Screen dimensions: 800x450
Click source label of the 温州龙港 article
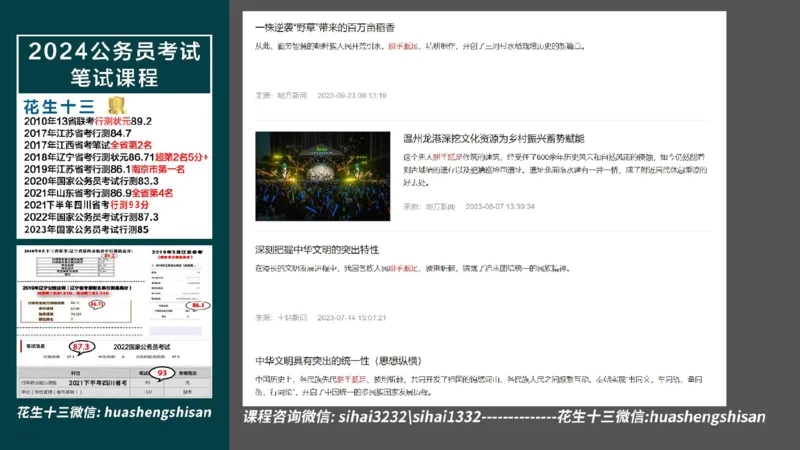(x=429, y=207)
